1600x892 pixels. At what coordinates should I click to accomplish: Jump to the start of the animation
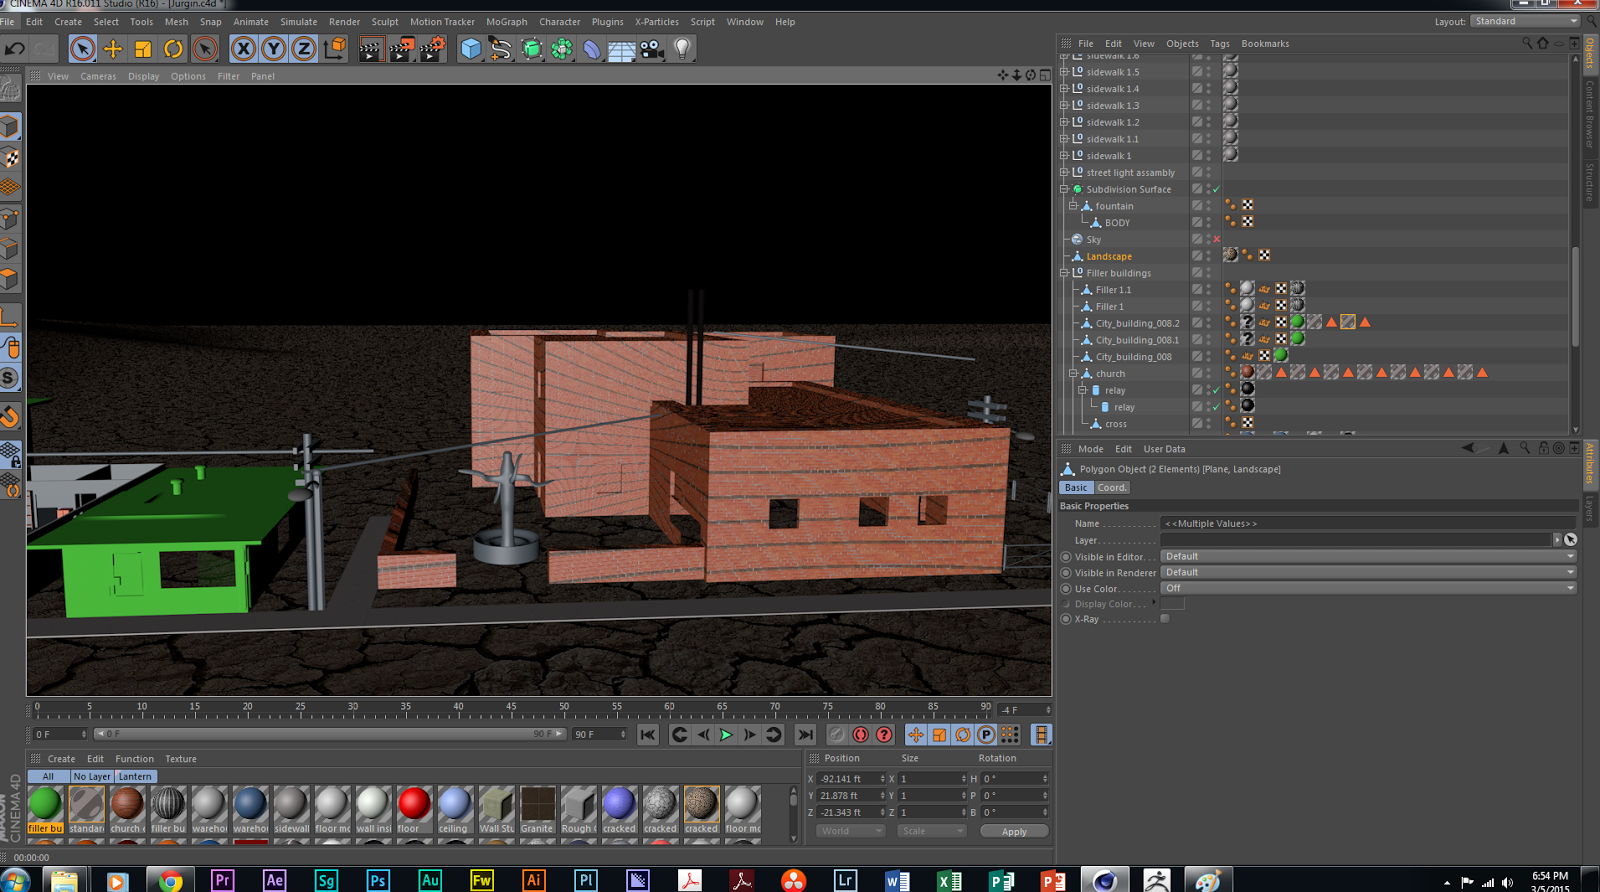(x=648, y=735)
